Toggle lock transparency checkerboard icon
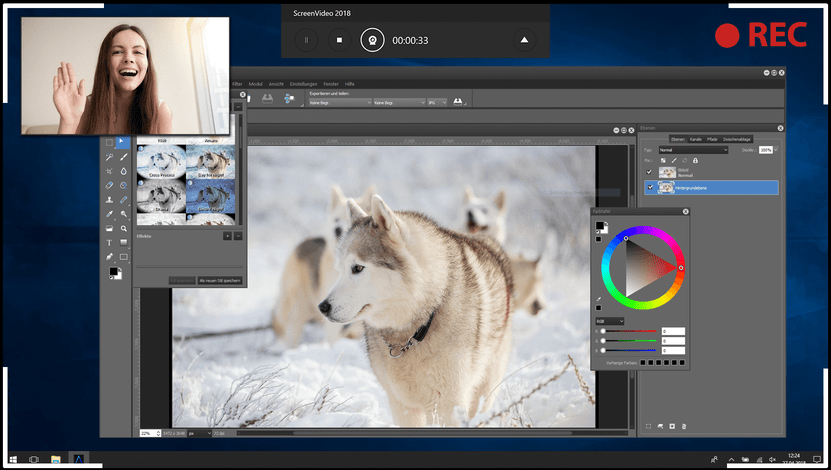The height and width of the screenshot is (470, 831). (x=663, y=160)
